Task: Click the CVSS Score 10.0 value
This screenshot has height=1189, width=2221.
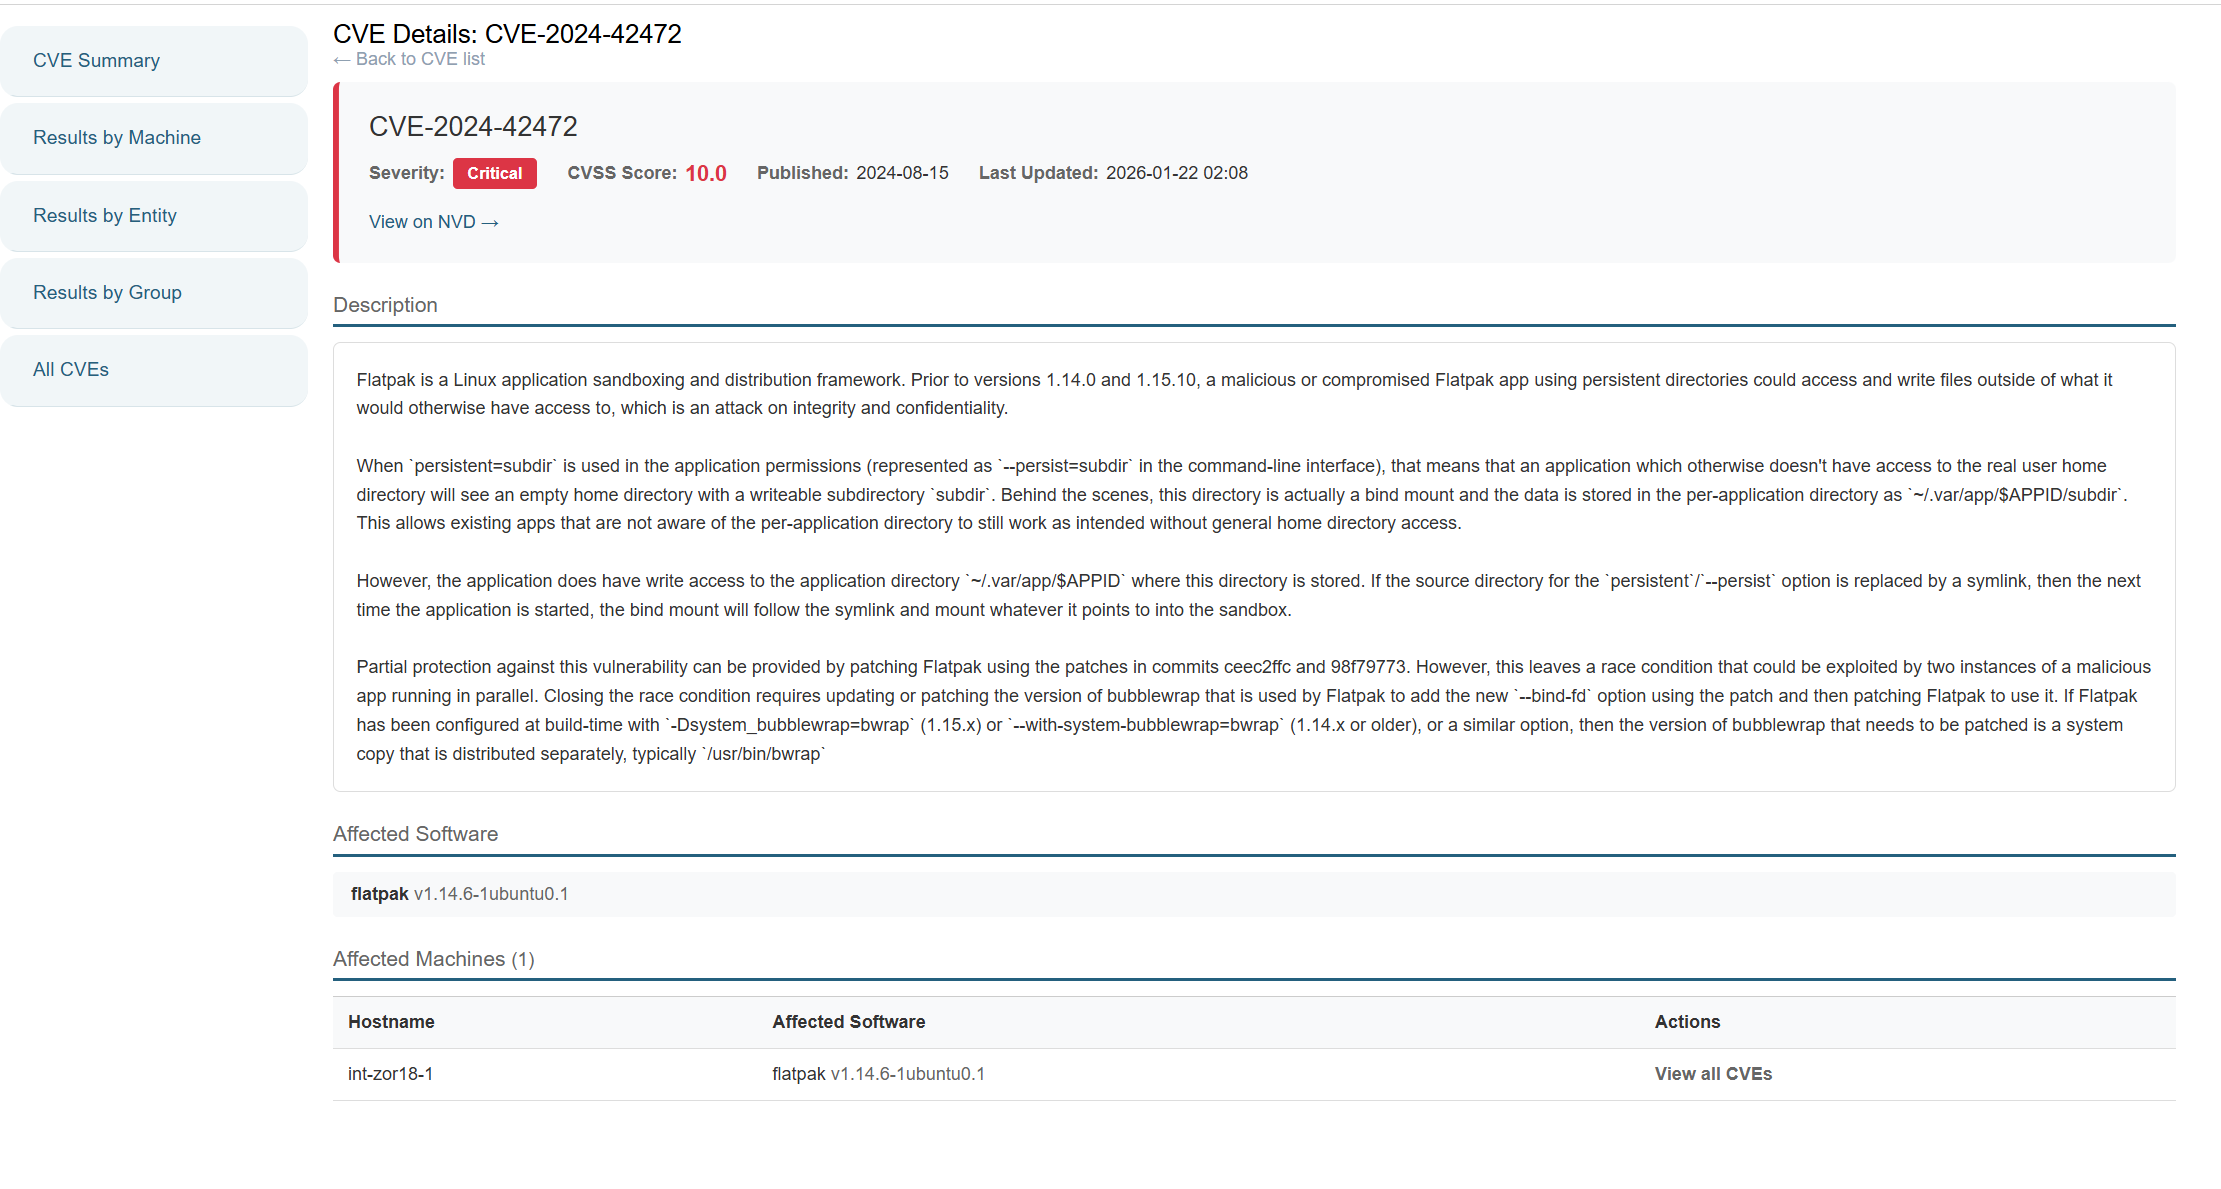Action: pos(705,174)
